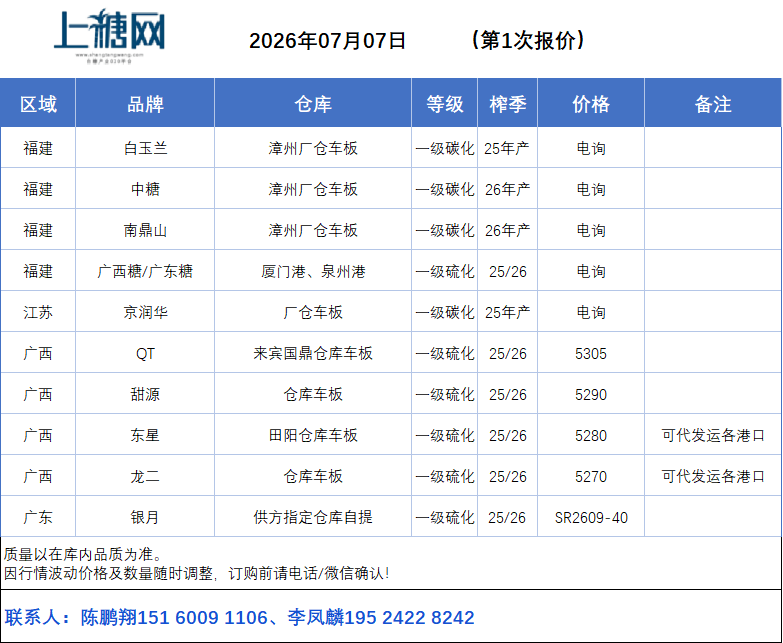Click the 上糖网 logo
Image resolution: width=783 pixels, height=643 pixels.
pos(109,35)
